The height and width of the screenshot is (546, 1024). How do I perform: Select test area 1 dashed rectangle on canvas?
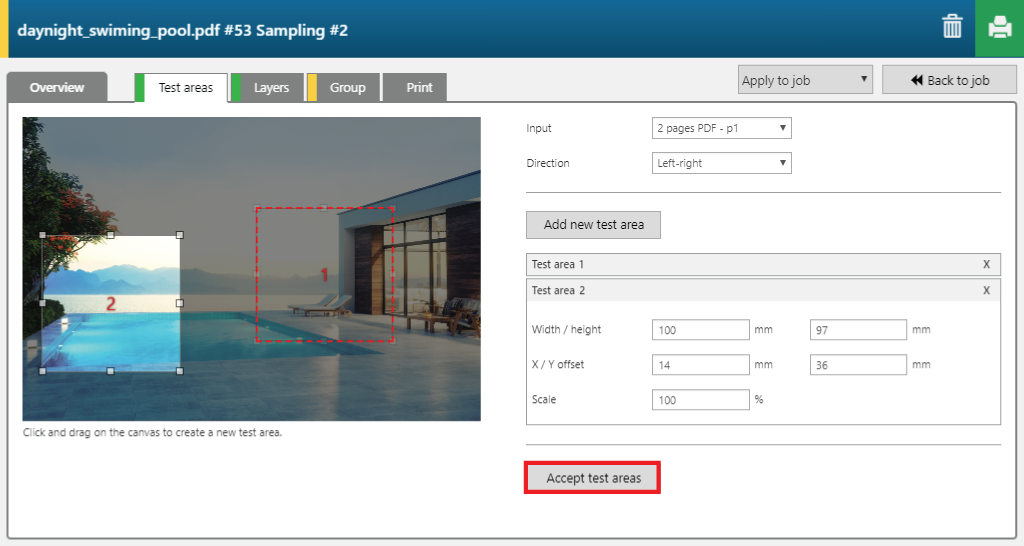tap(325, 274)
